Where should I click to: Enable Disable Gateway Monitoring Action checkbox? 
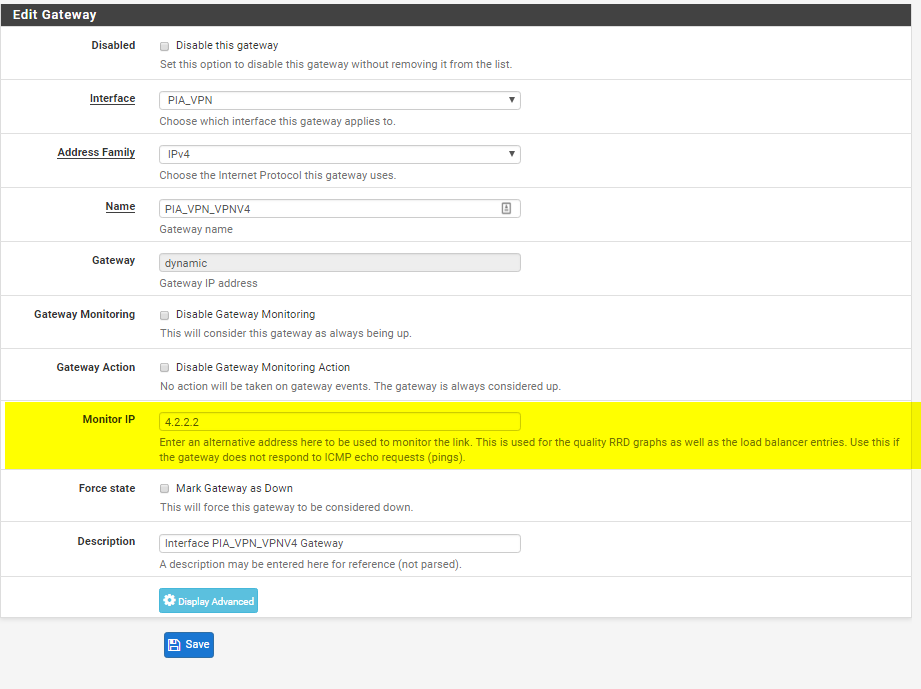click(164, 368)
